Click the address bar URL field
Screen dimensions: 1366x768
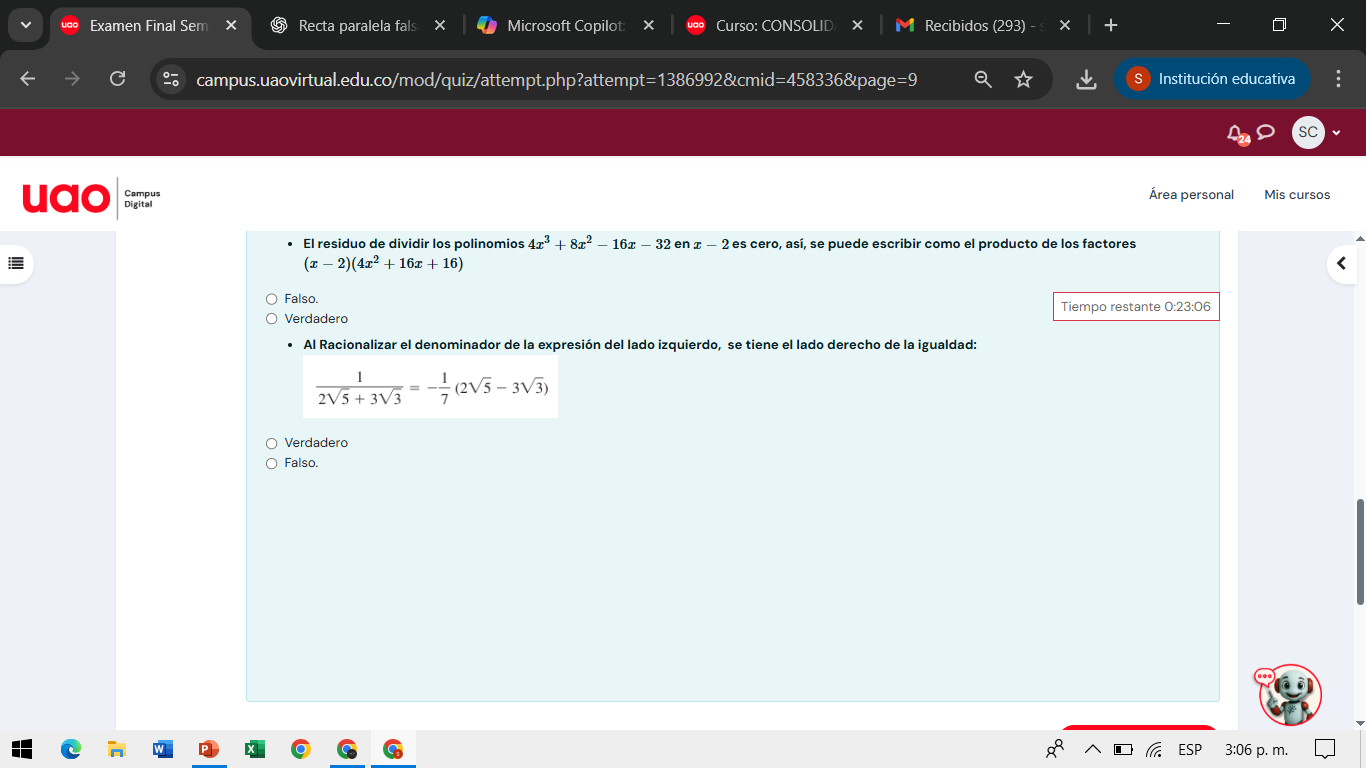555,79
